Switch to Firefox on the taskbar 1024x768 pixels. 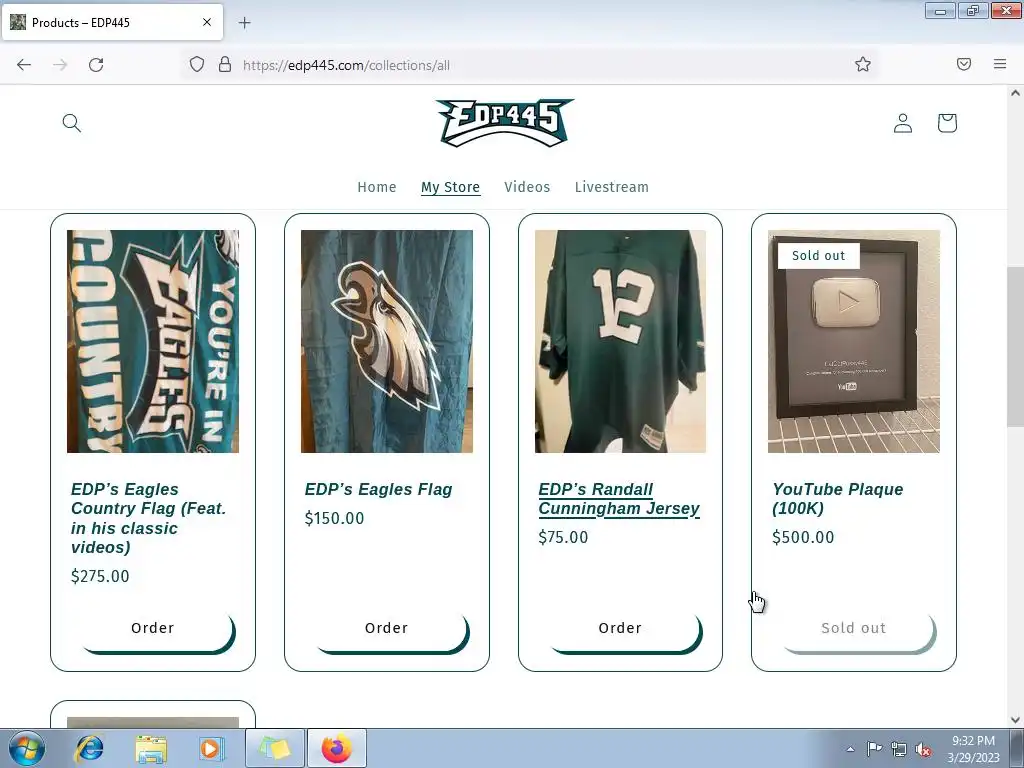point(337,748)
